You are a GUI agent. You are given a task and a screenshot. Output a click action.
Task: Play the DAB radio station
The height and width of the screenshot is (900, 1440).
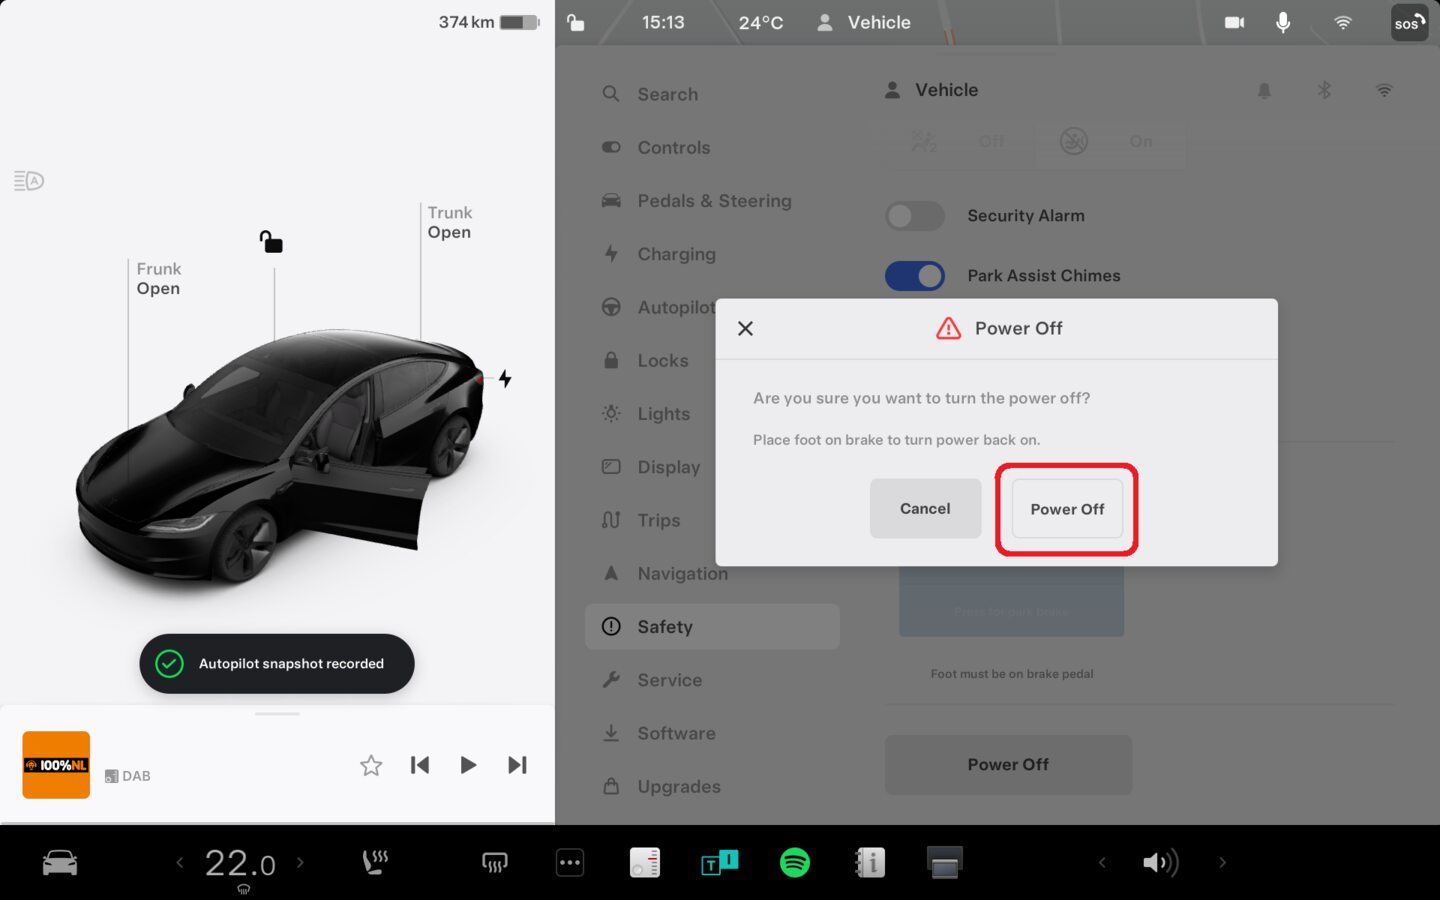[468, 765]
